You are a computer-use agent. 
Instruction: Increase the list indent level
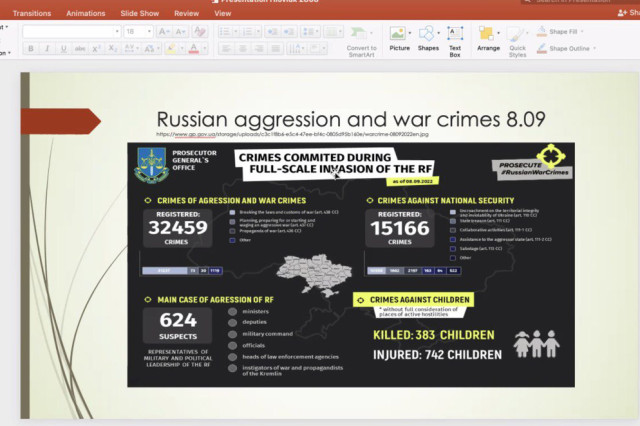(x=289, y=31)
